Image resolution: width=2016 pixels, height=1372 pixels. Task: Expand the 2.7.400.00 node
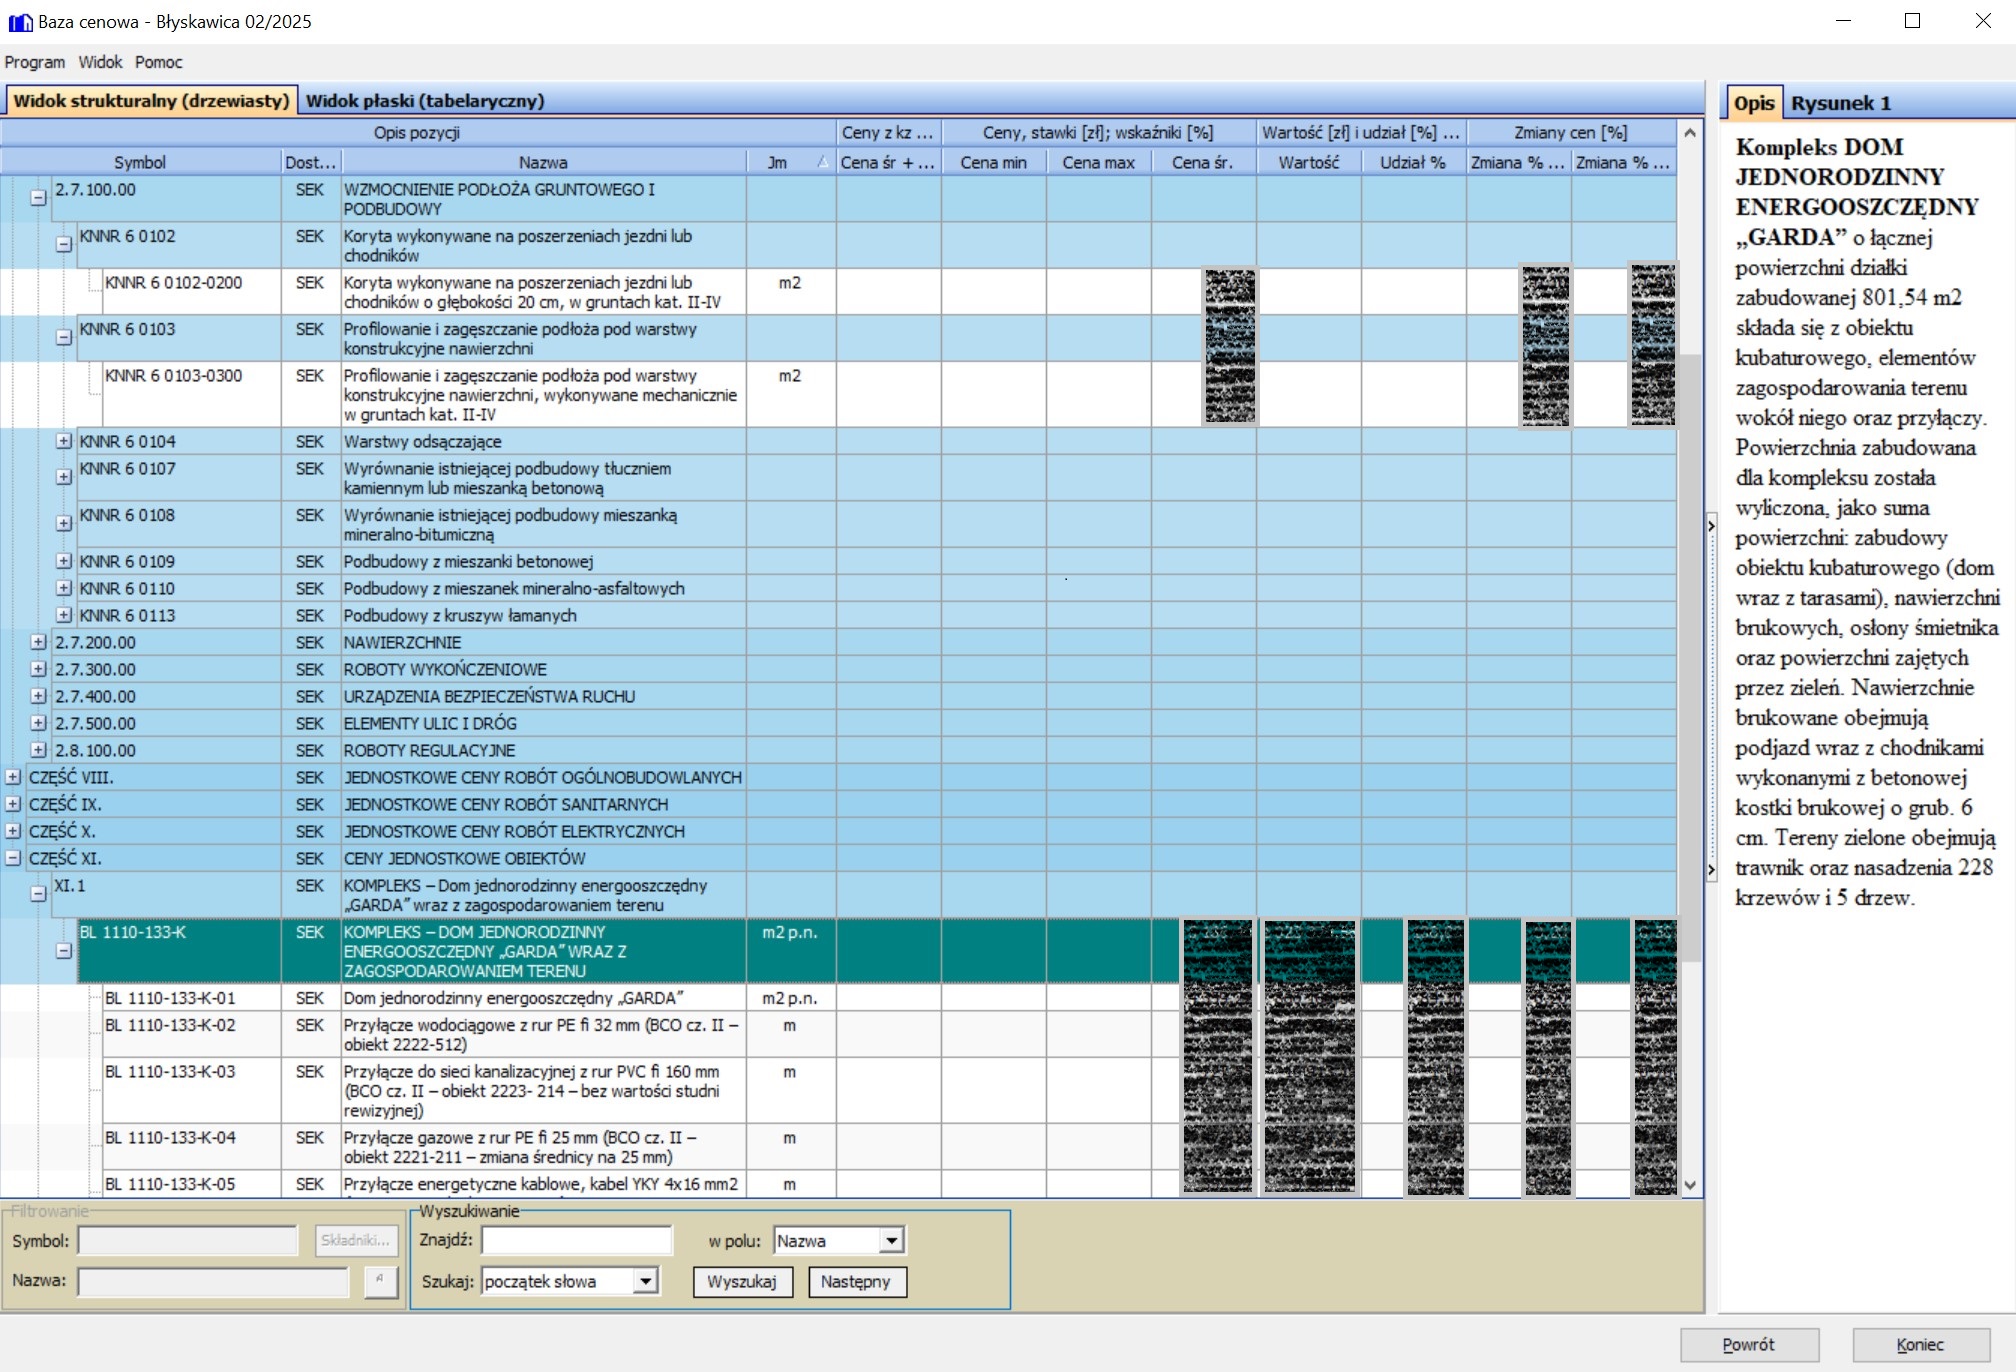point(38,696)
